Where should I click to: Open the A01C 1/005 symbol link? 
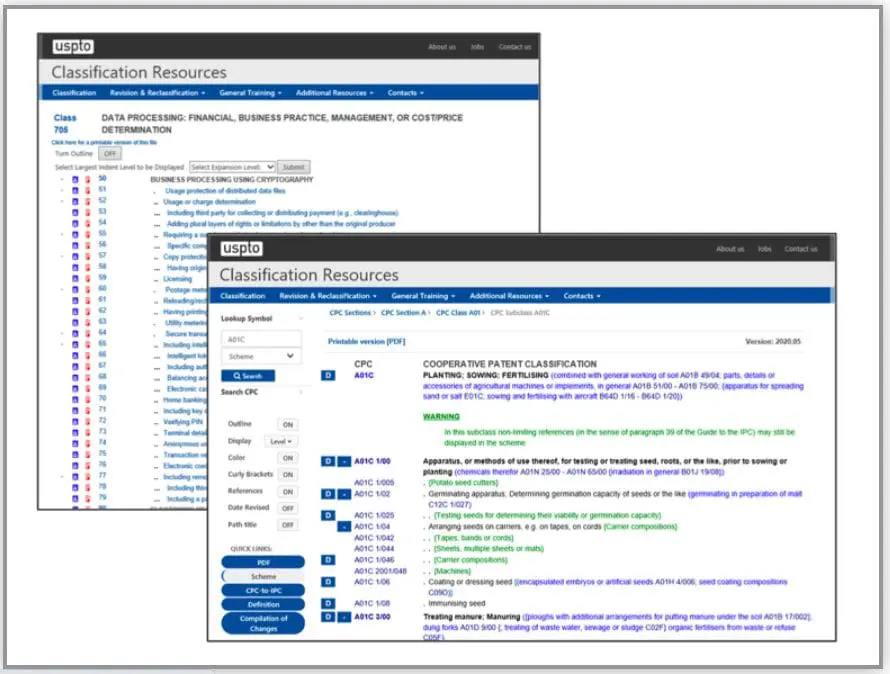(374, 483)
